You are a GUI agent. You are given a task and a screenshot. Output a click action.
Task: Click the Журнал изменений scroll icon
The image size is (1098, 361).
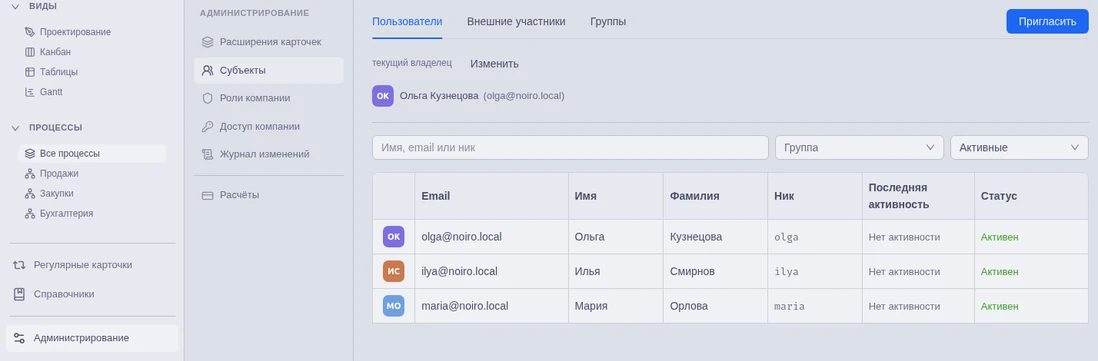coord(207,154)
